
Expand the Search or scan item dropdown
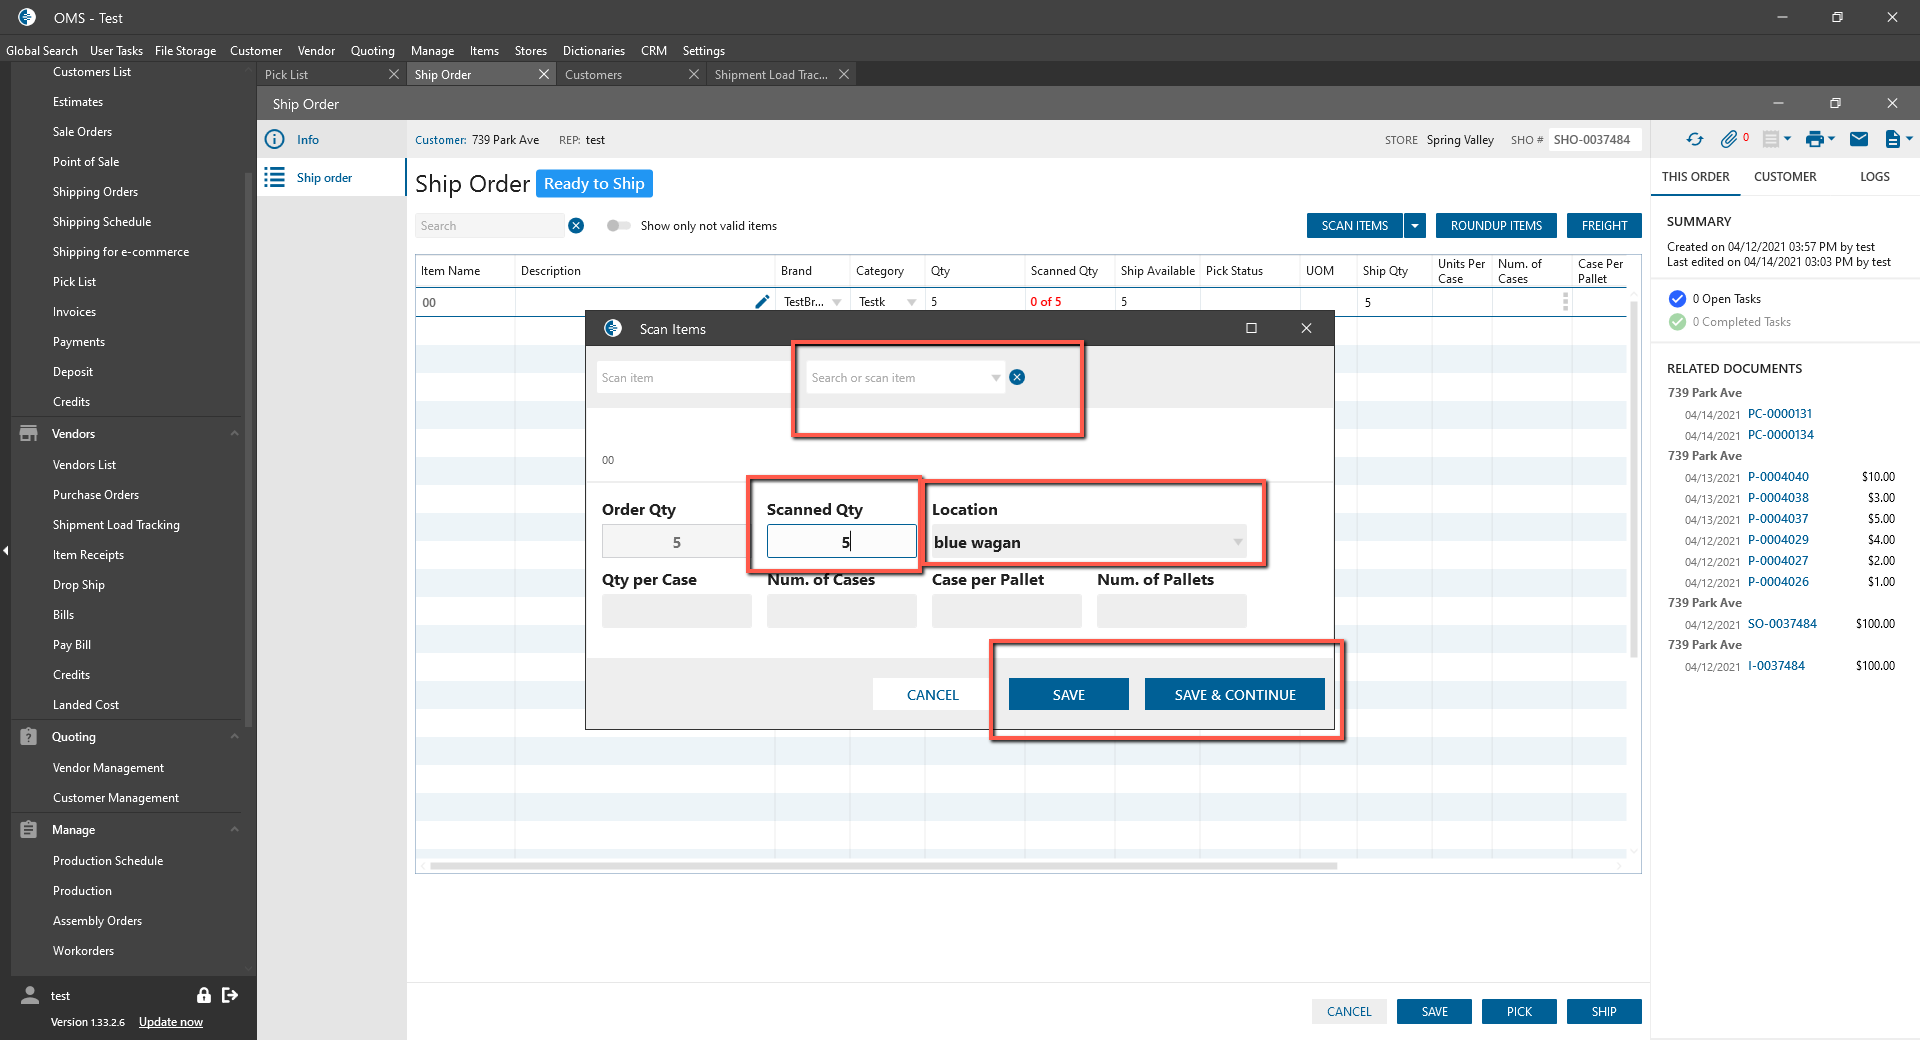(x=996, y=378)
